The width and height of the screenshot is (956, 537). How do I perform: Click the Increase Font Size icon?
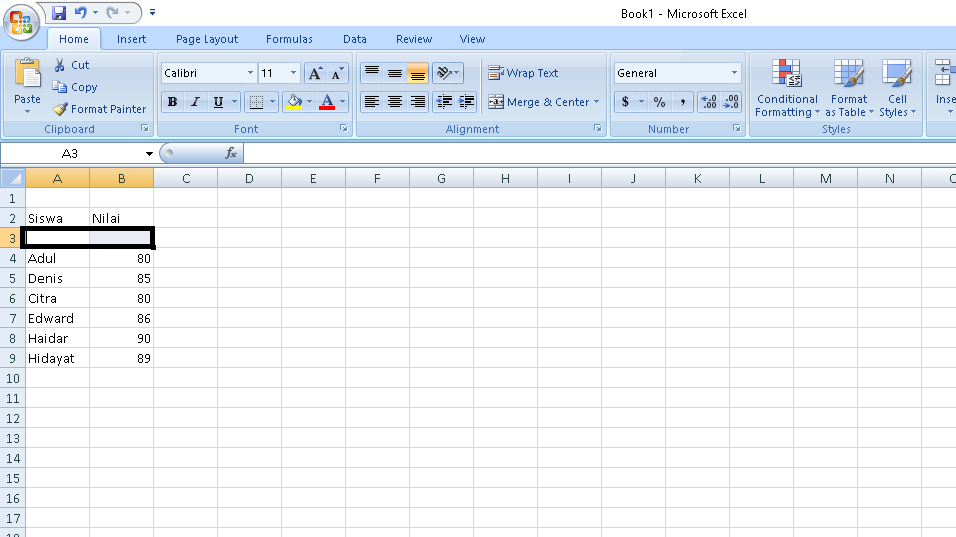[x=314, y=73]
